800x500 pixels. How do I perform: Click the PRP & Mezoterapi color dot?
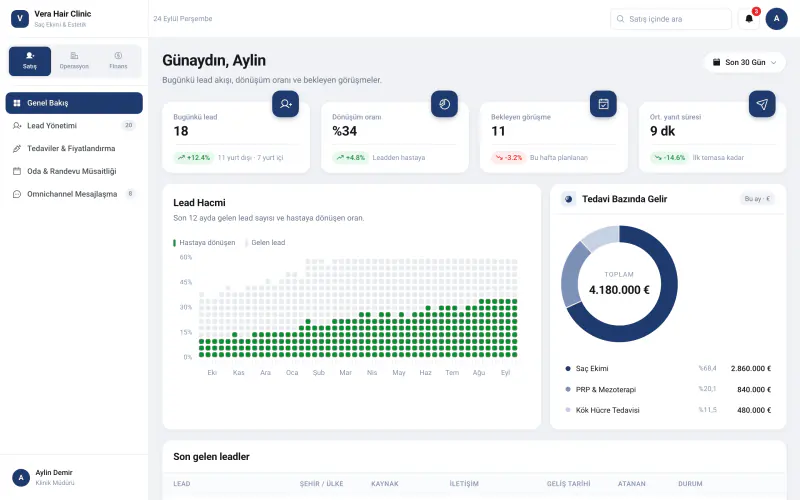point(568,389)
